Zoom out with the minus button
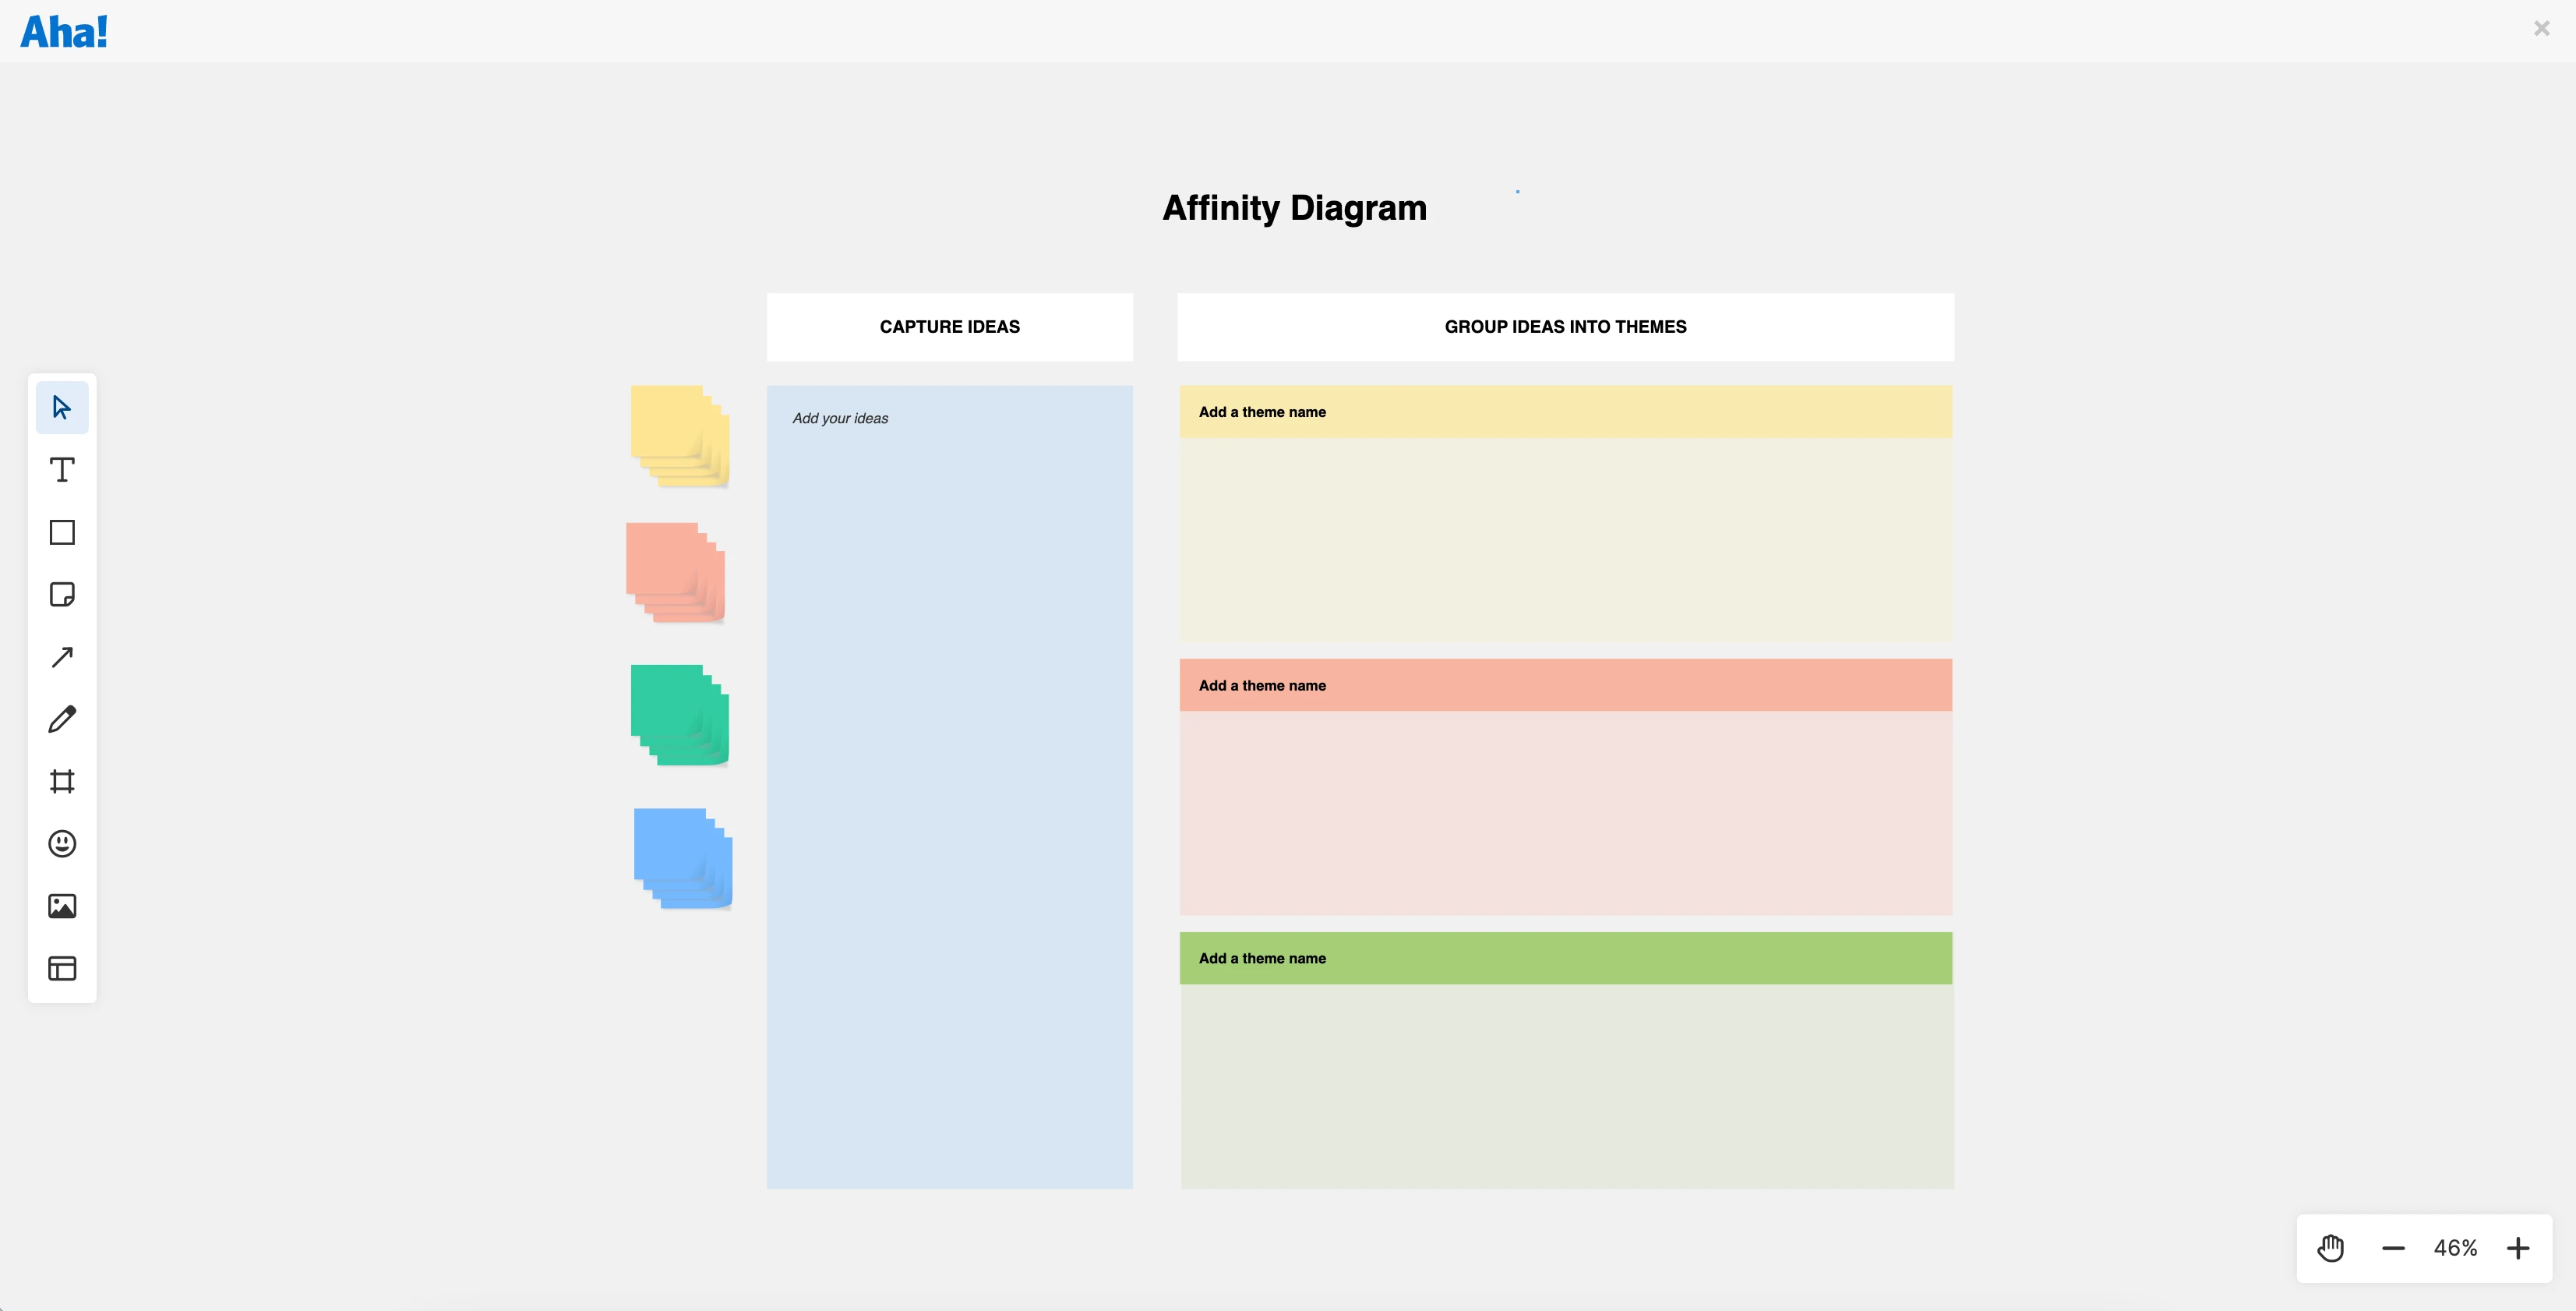 tap(2393, 1248)
